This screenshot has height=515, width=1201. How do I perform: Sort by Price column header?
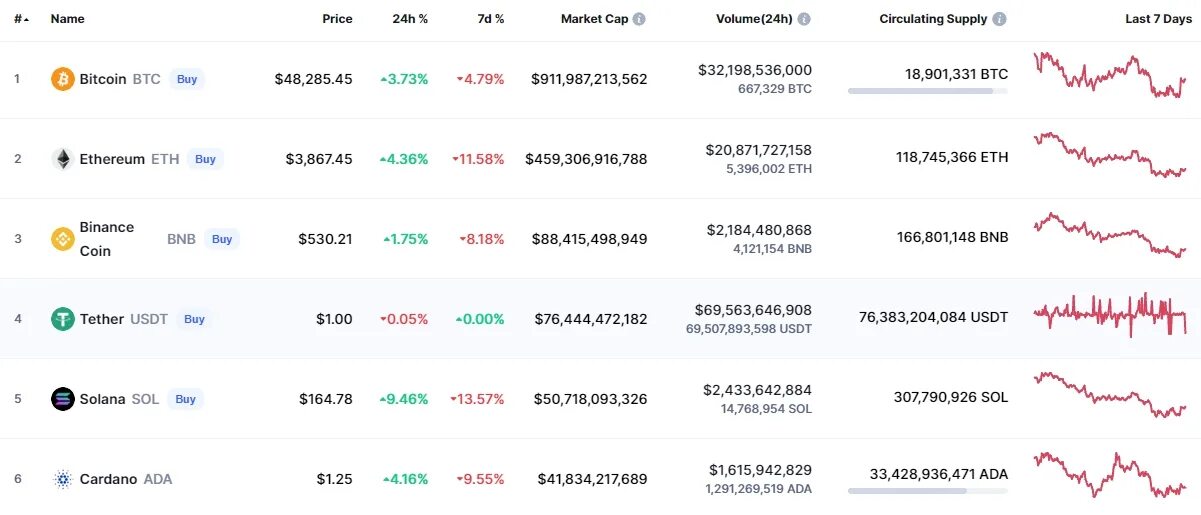(337, 19)
